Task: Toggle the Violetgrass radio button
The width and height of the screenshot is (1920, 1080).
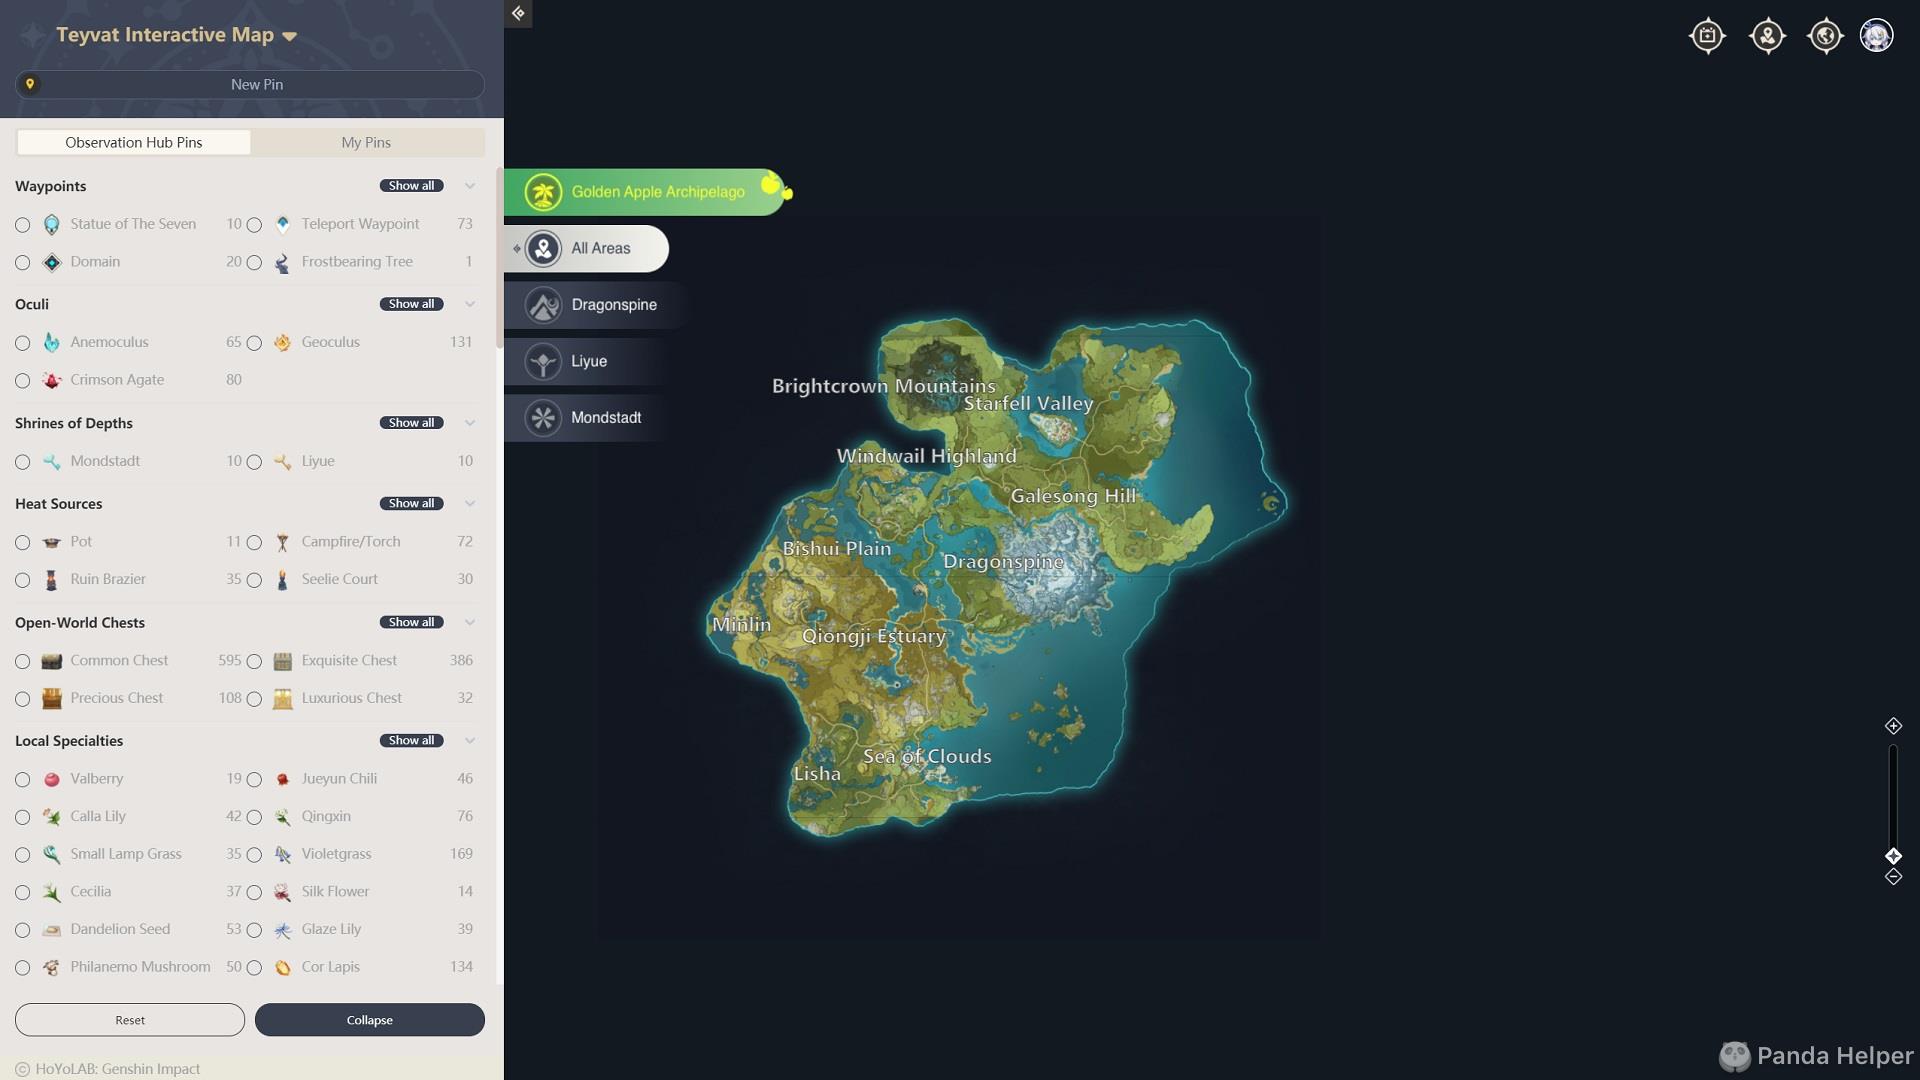Action: point(254,855)
